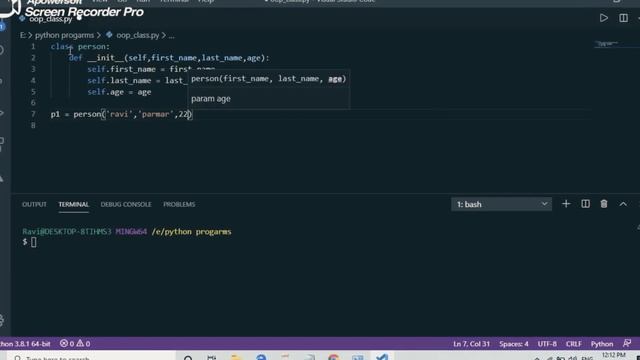Select the oop_class.py editor tab
This screenshot has height=360, width=640.
coord(50,19)
